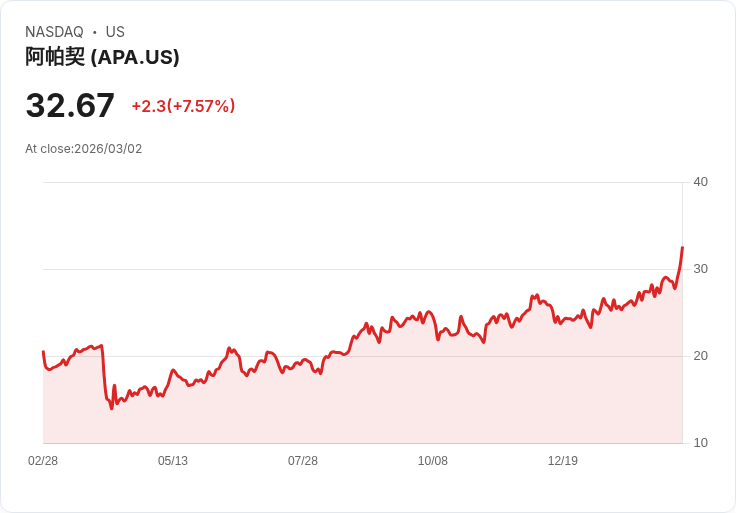The height and width of the screenshot is (513, 736).
Task: Click the pink shaded area under the price line
Action: (x=400, y=400)
